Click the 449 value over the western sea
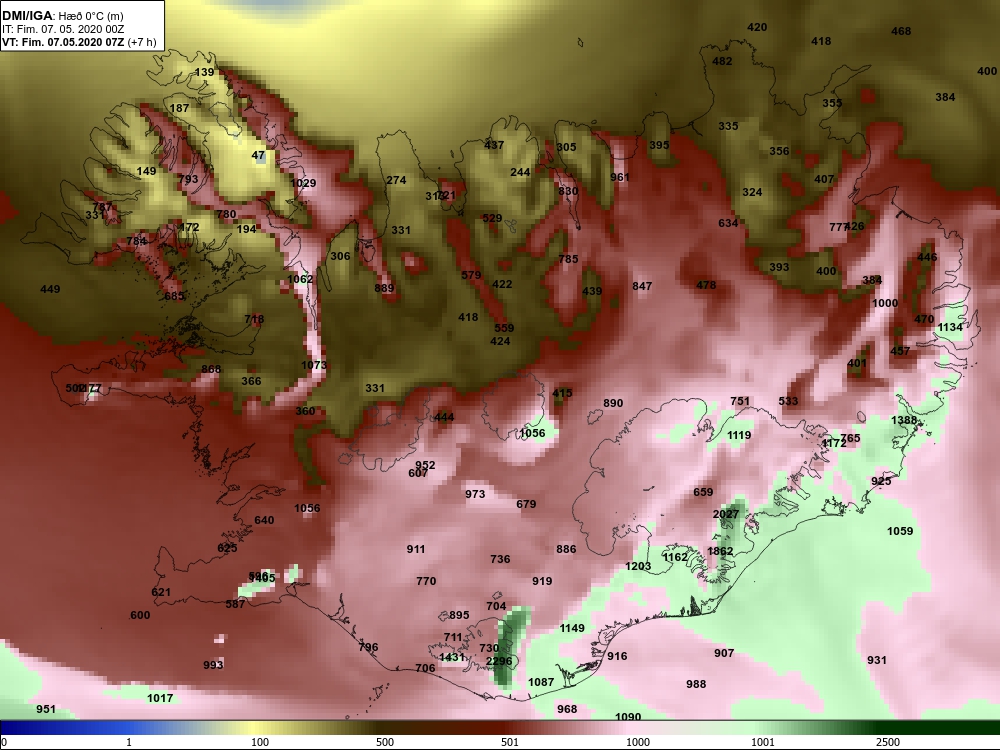Screen dimensions: 1000x750 50,289
